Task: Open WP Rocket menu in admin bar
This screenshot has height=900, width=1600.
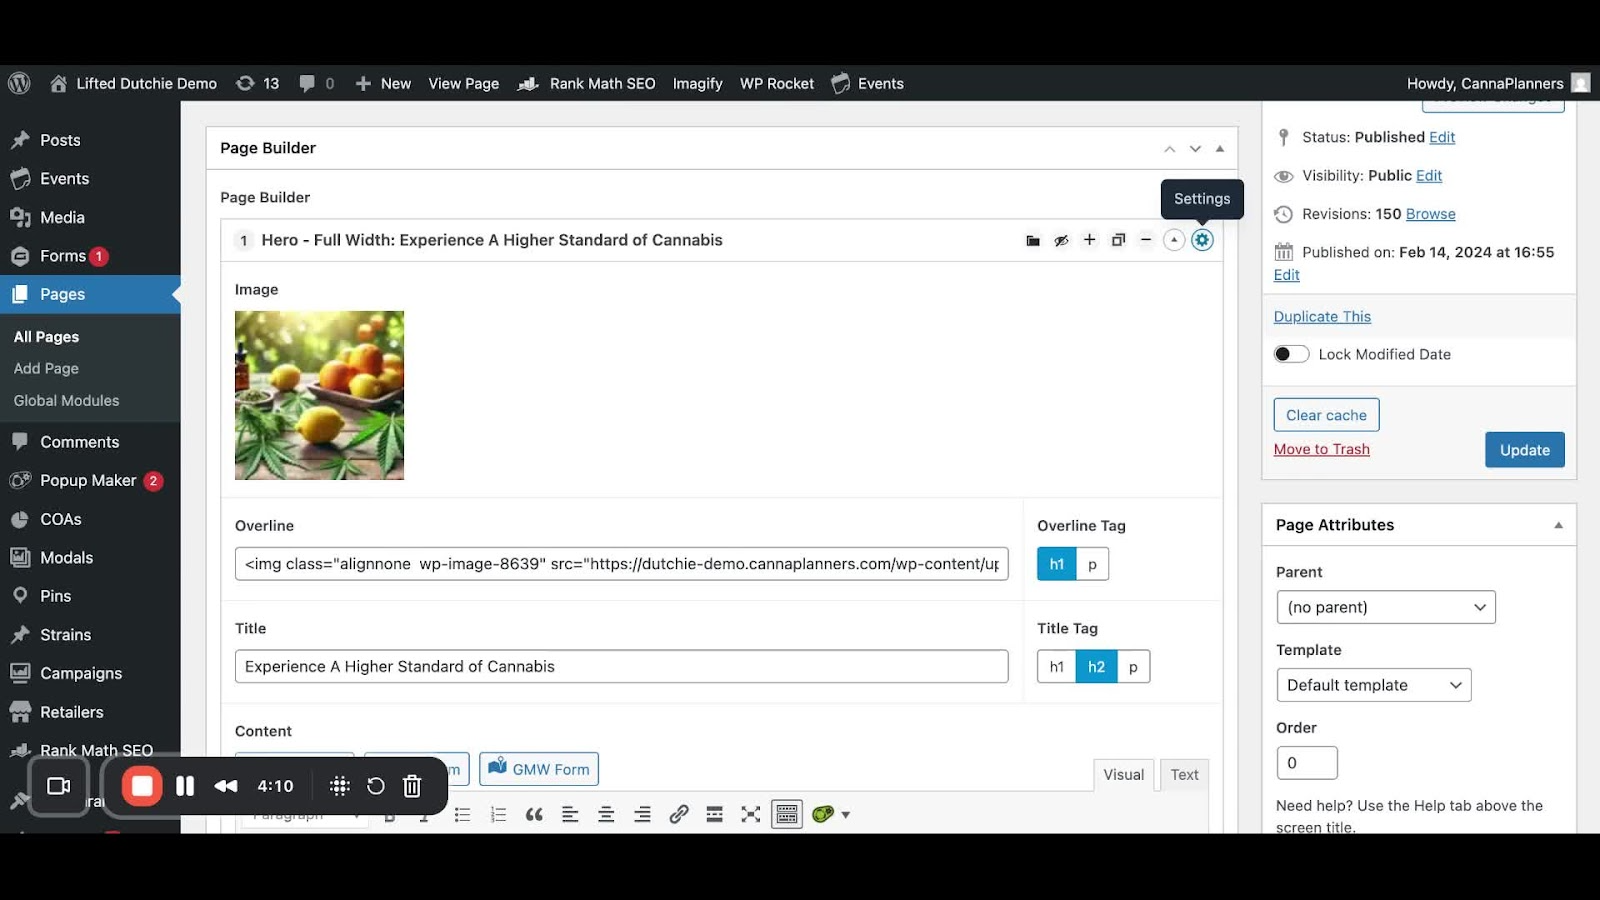Action: pyautogui.click(x=777, y=83)
